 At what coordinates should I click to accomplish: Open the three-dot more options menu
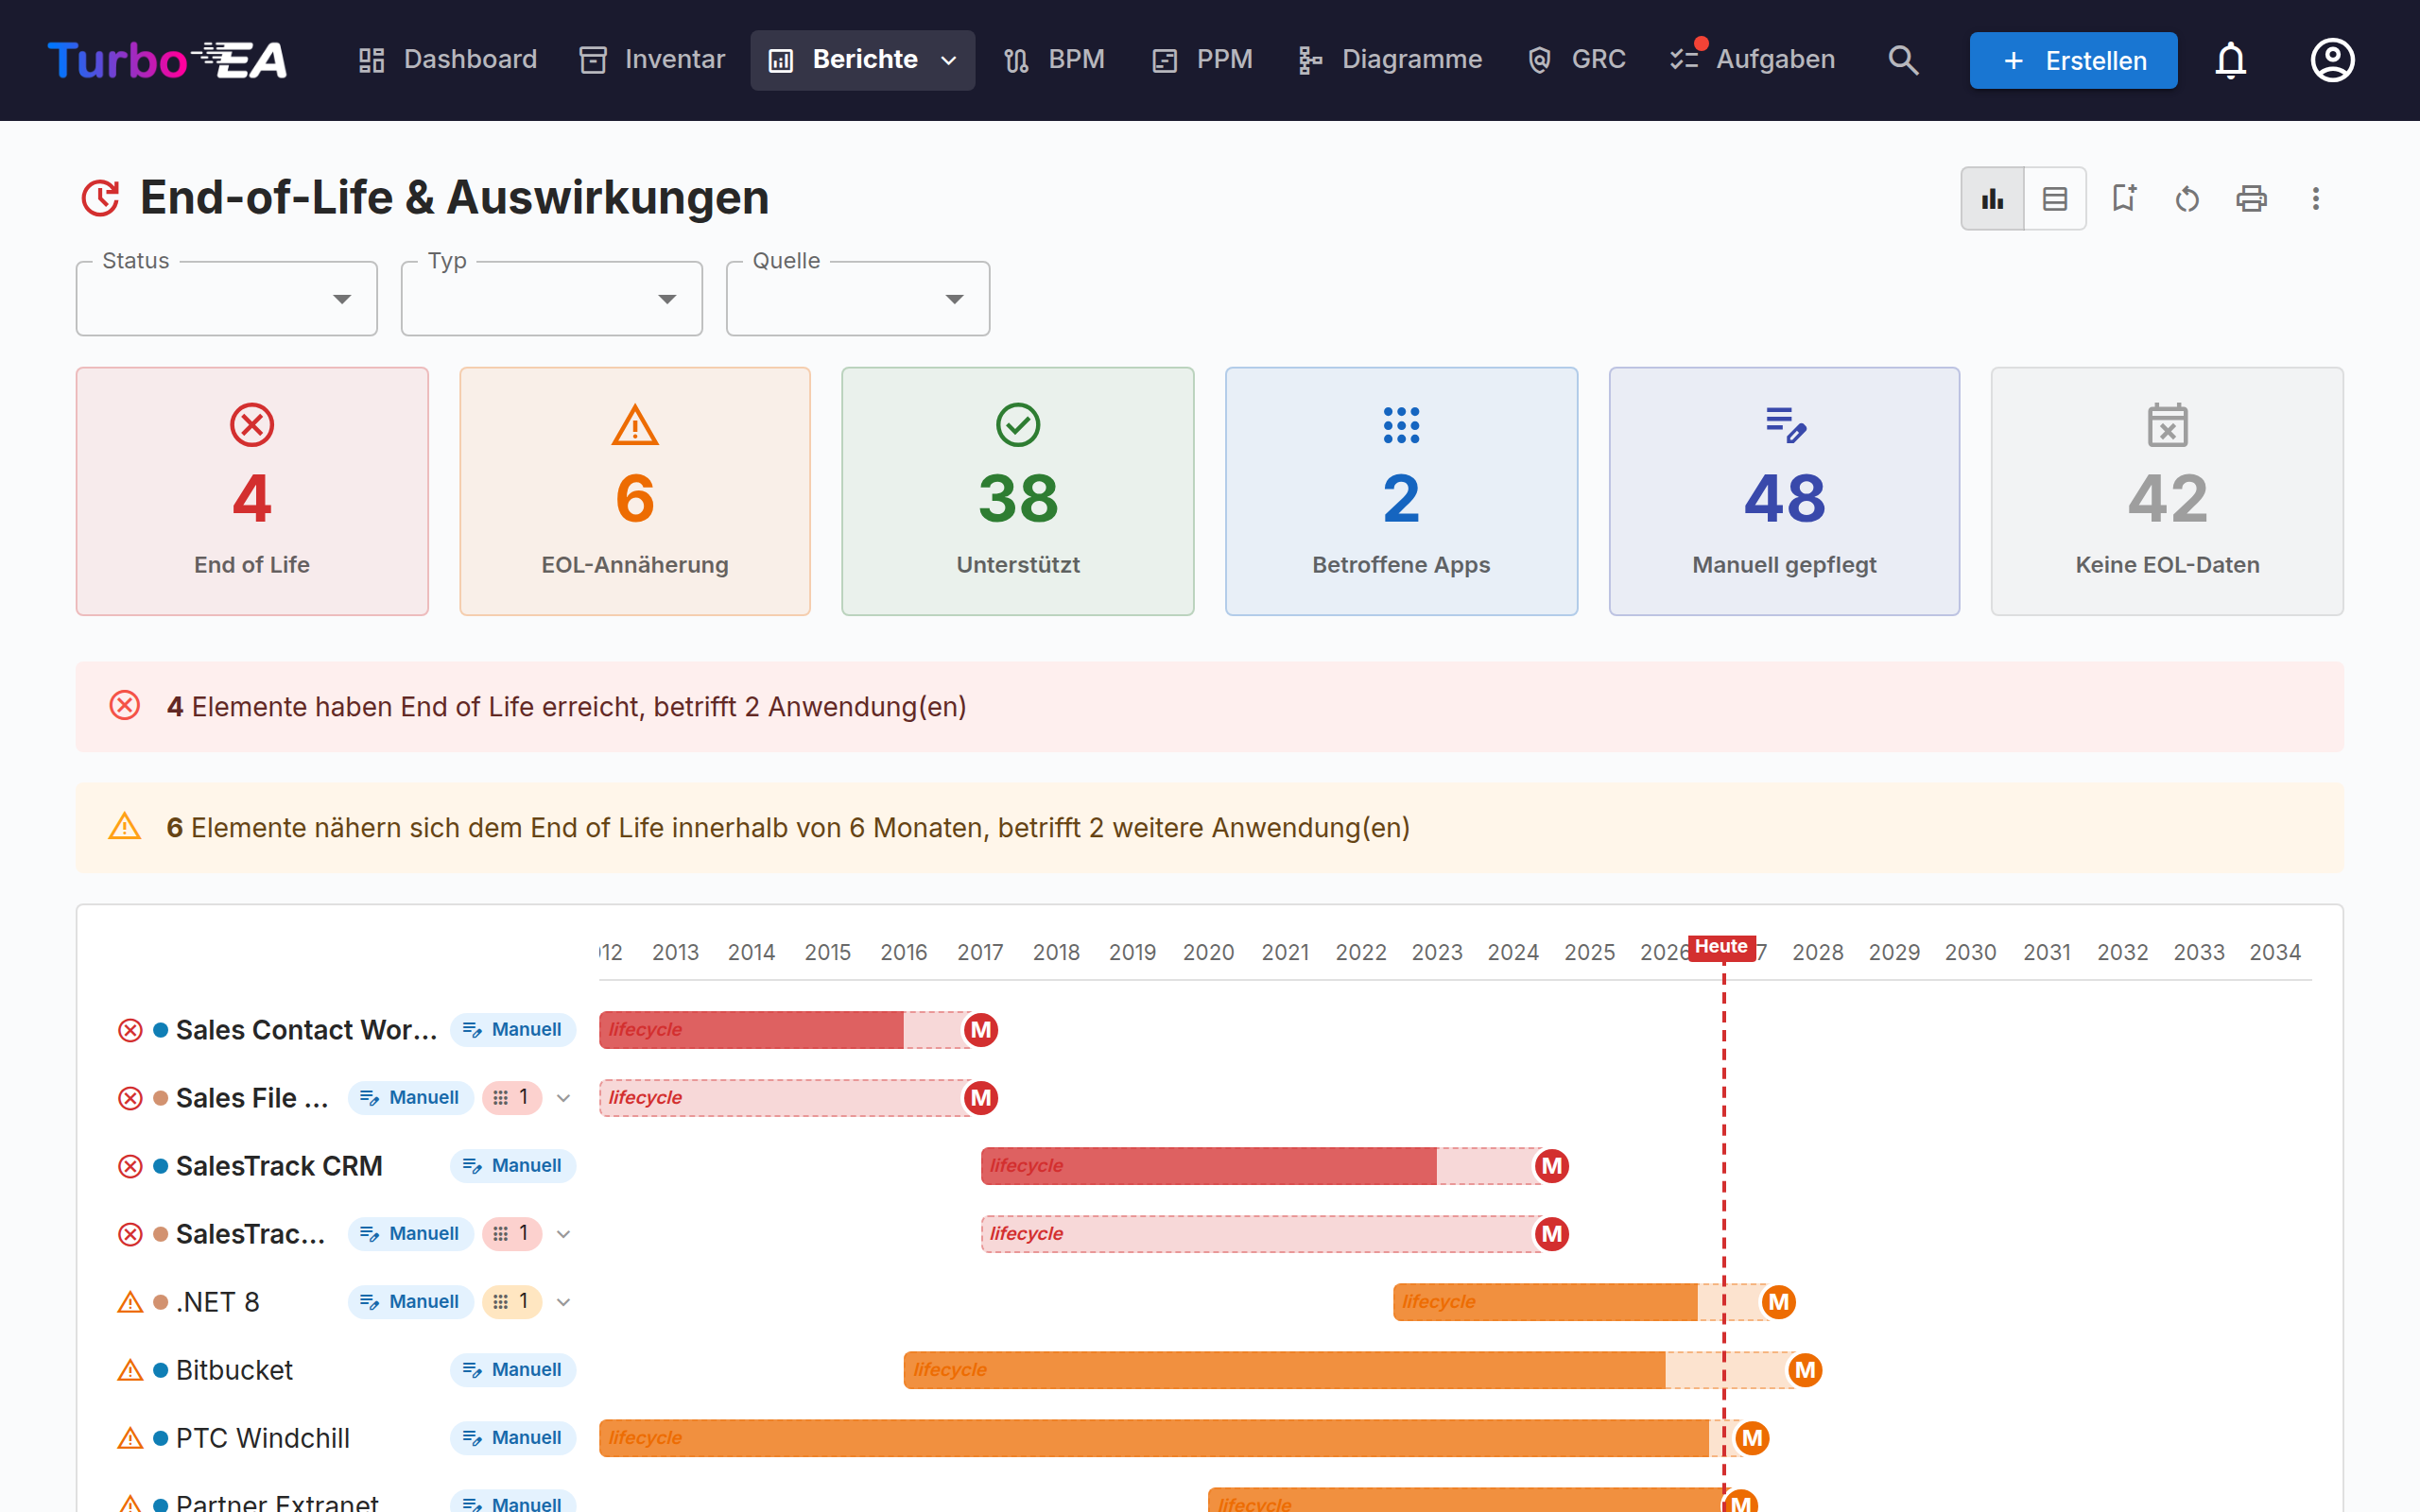coord(2315,198)
